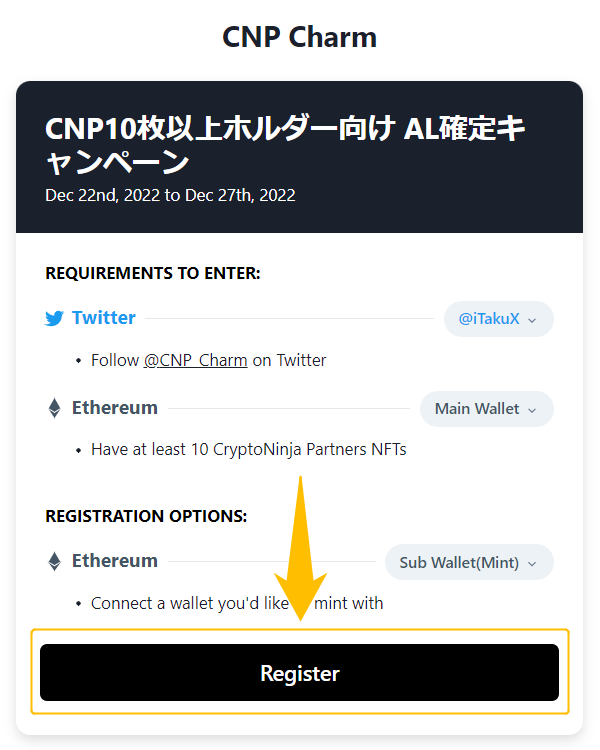Click the Ethereum diamond icon under Requirements
The image size is (600, 750).
coord(55,408)
